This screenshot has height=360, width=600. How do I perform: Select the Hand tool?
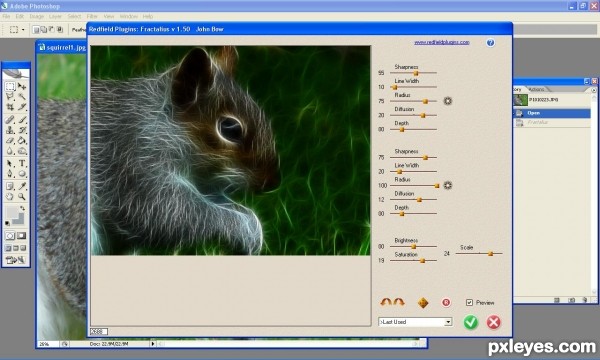(10, 197)
